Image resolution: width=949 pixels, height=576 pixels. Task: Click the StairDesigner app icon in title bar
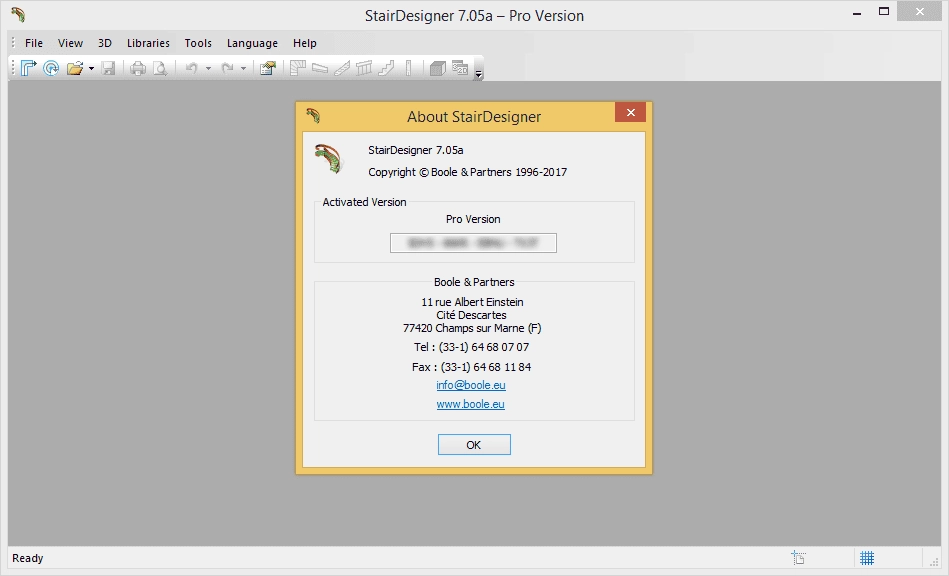(18, 15)
